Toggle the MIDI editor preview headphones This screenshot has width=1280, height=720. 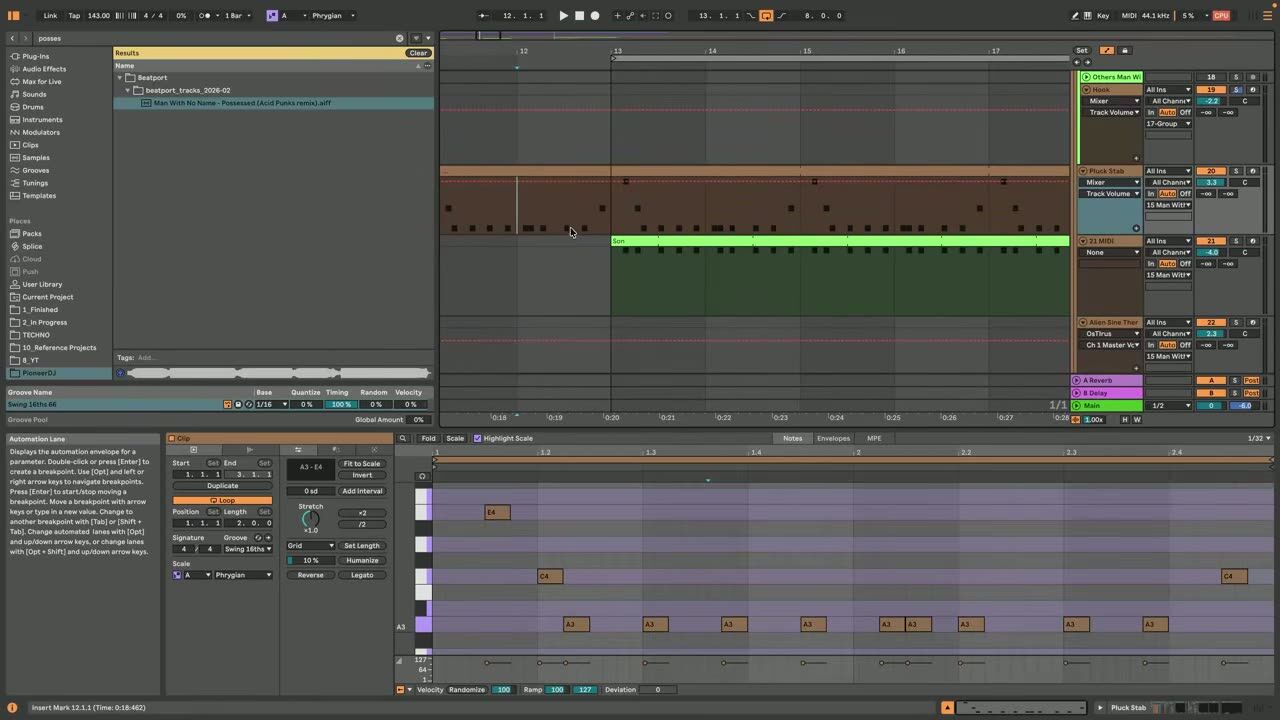click(422, 476)
